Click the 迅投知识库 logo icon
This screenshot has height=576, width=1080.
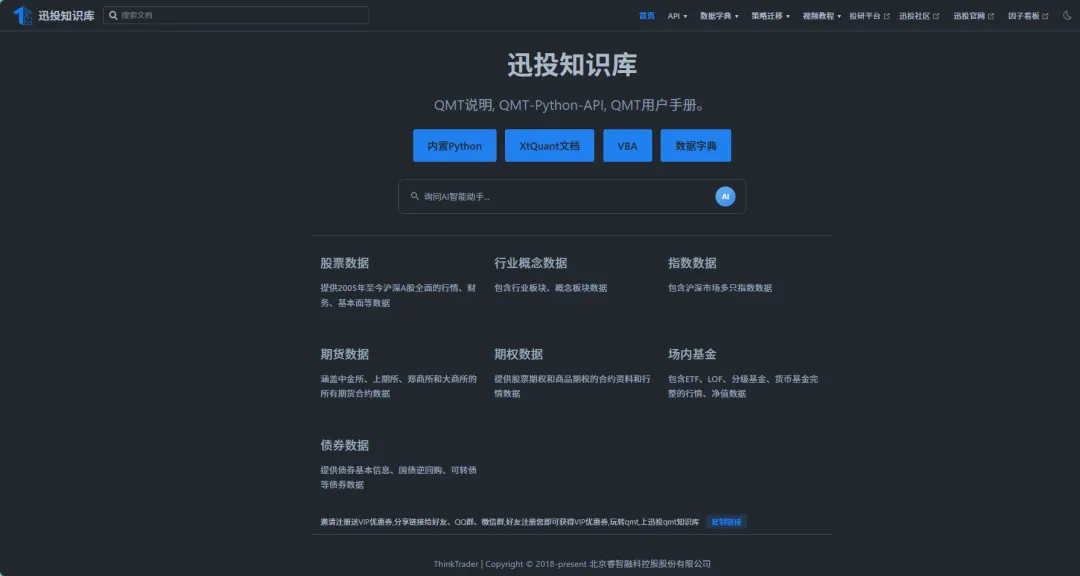pyautogui.click(x=23, y=15)
